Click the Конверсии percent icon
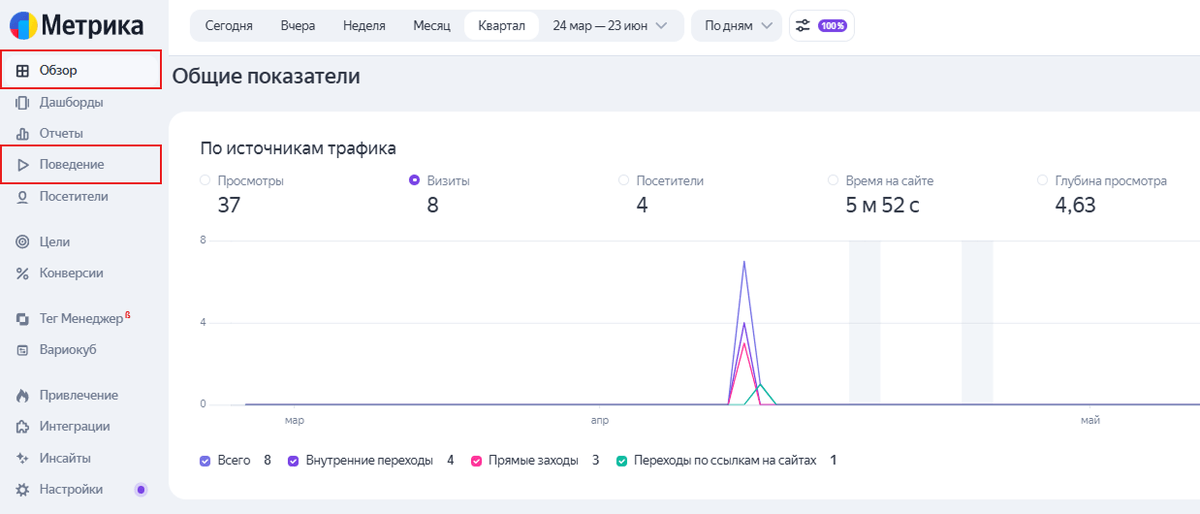This screenshot has width=1200, height=514. pyautogui.click(x=22, y=273)
